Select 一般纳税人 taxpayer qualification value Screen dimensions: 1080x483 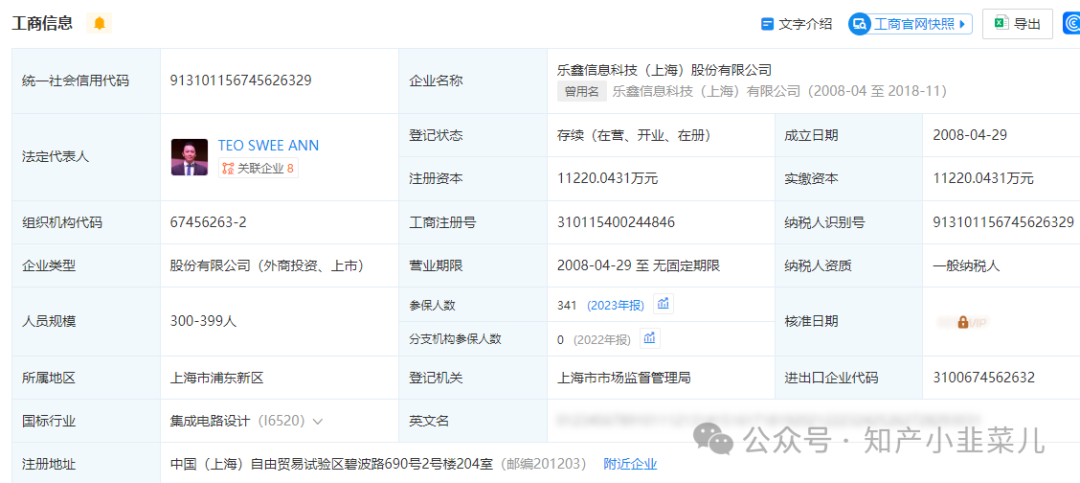click(x=966, y=265)
